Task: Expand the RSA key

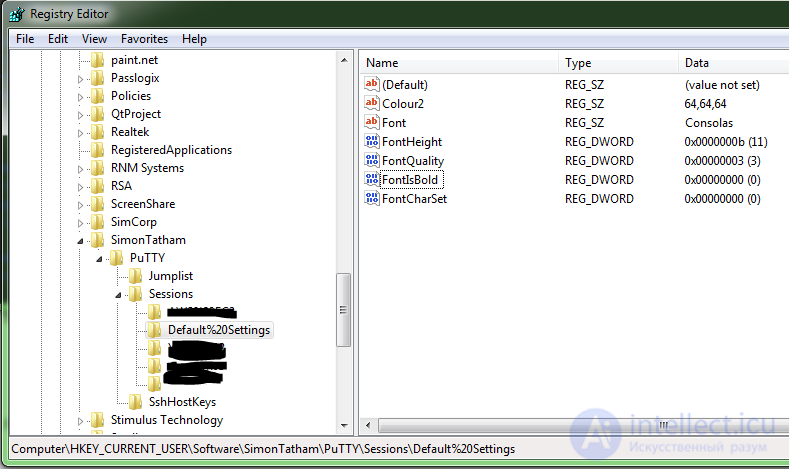Action: coord(81,187)
